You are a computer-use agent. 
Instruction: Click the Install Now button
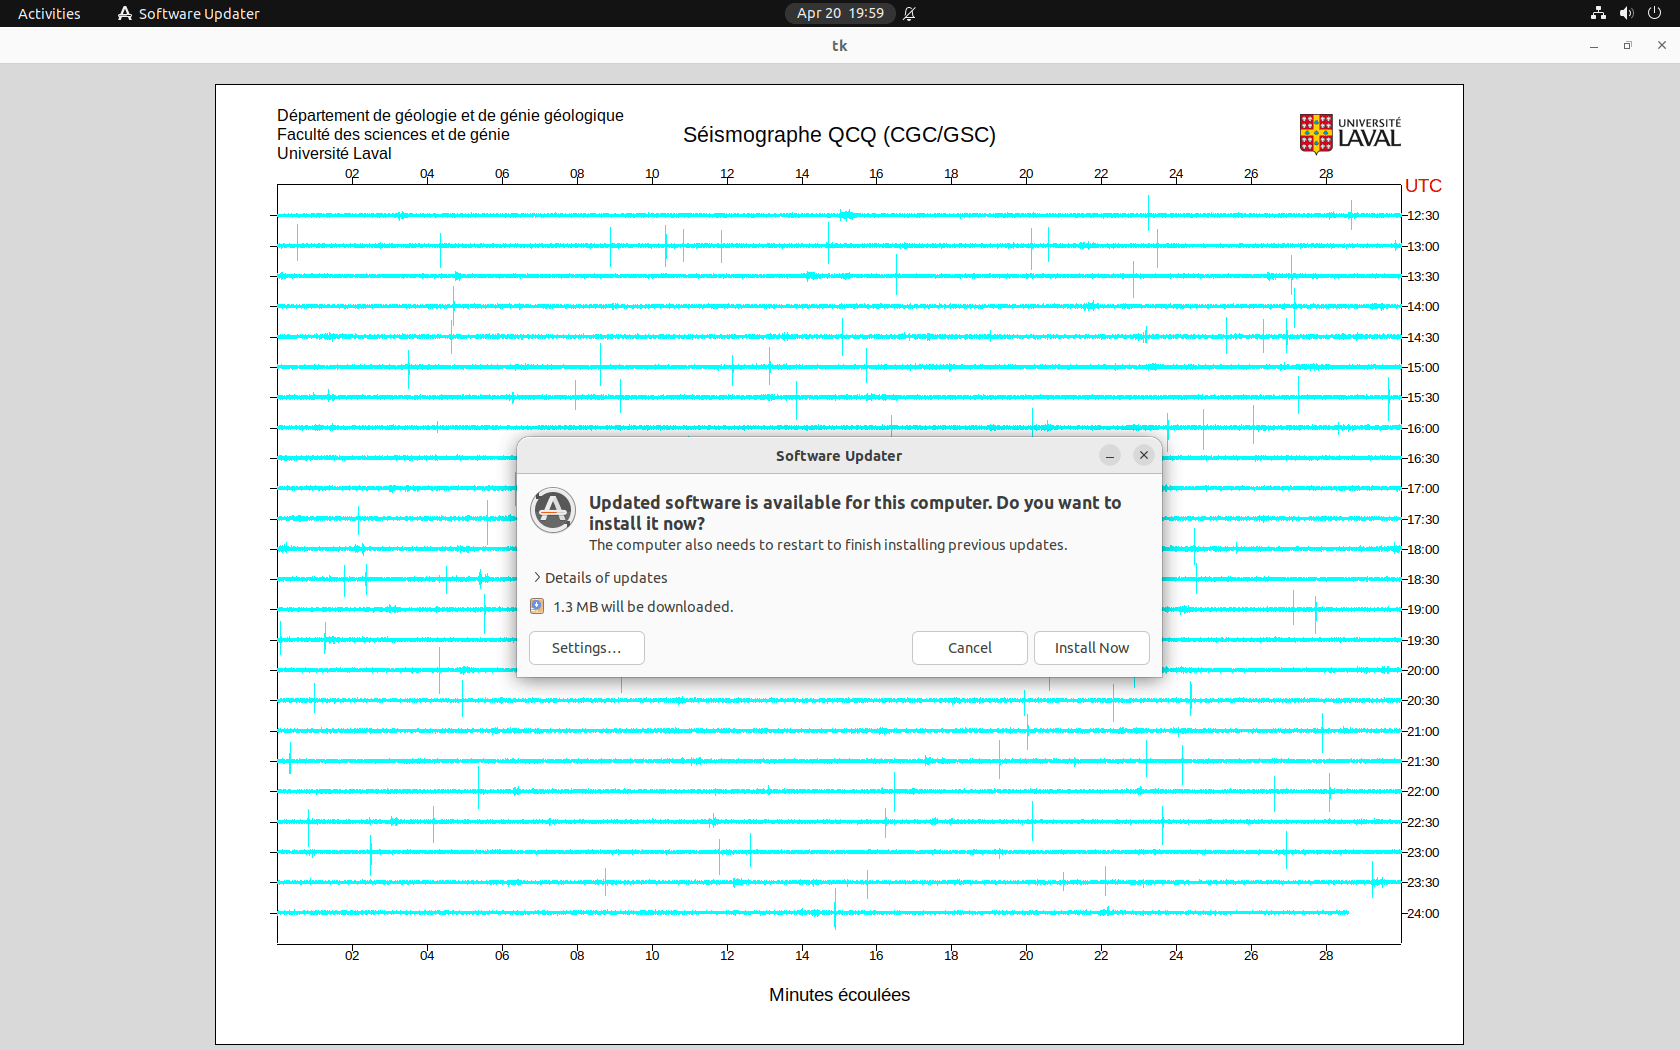(x=1091, y=648)
